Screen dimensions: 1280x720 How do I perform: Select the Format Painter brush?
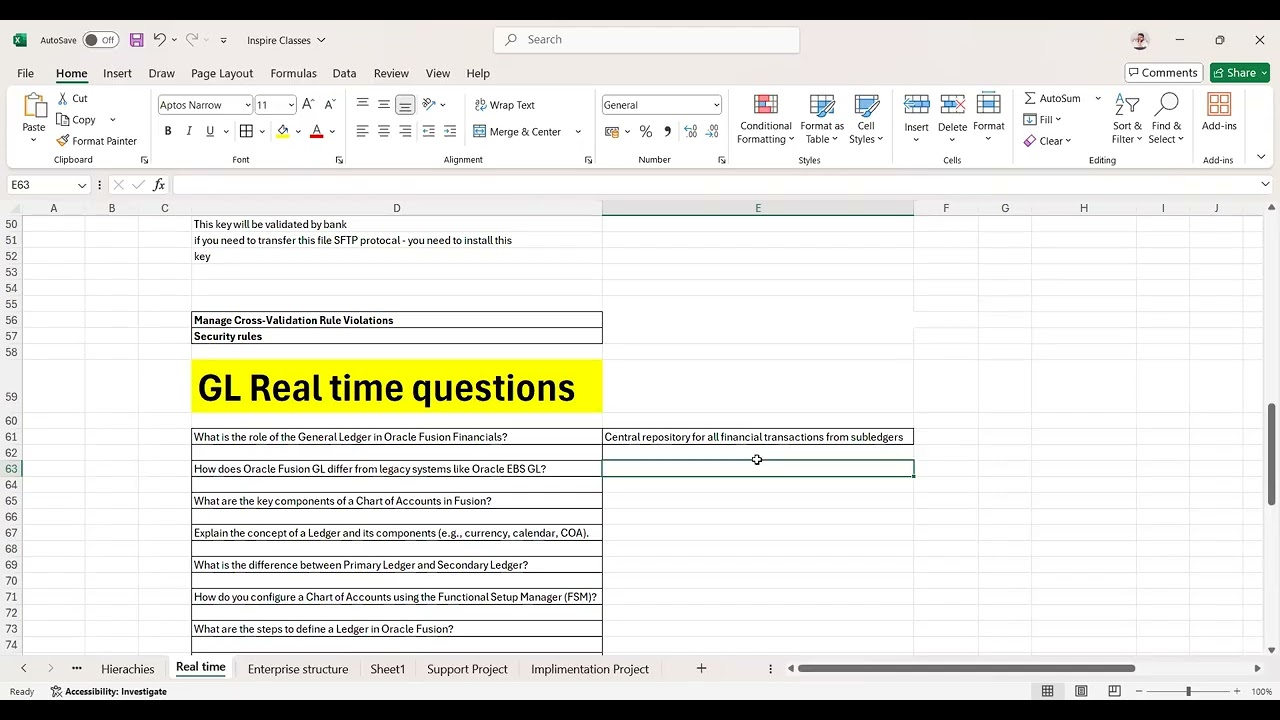pos(63,141)
